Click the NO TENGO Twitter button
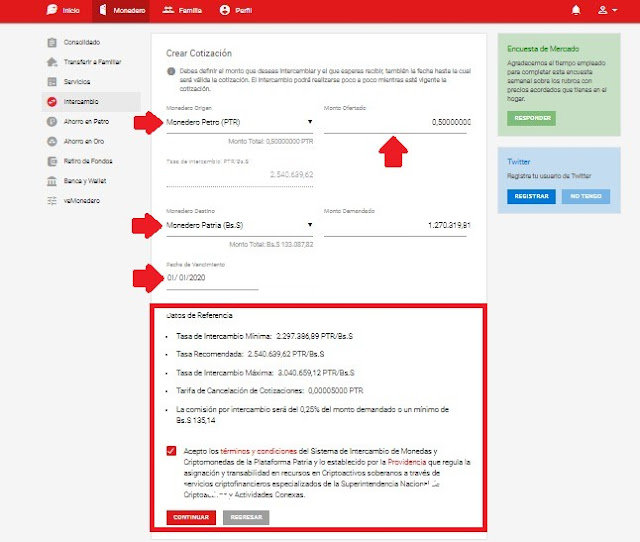 click(586, 196)
